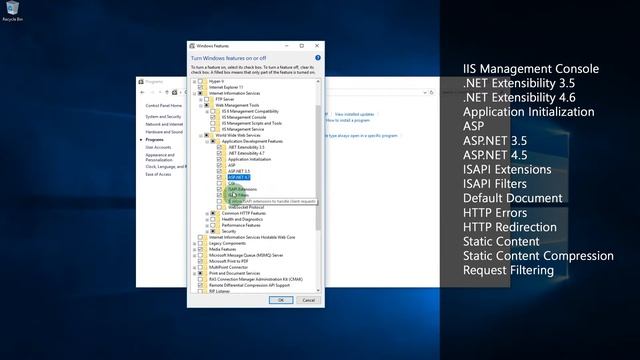Image resolution: width=640 pixels, height=360 pixels.
Task: Open Network and Internet in Programs sidebar
Action: point(164,124)
